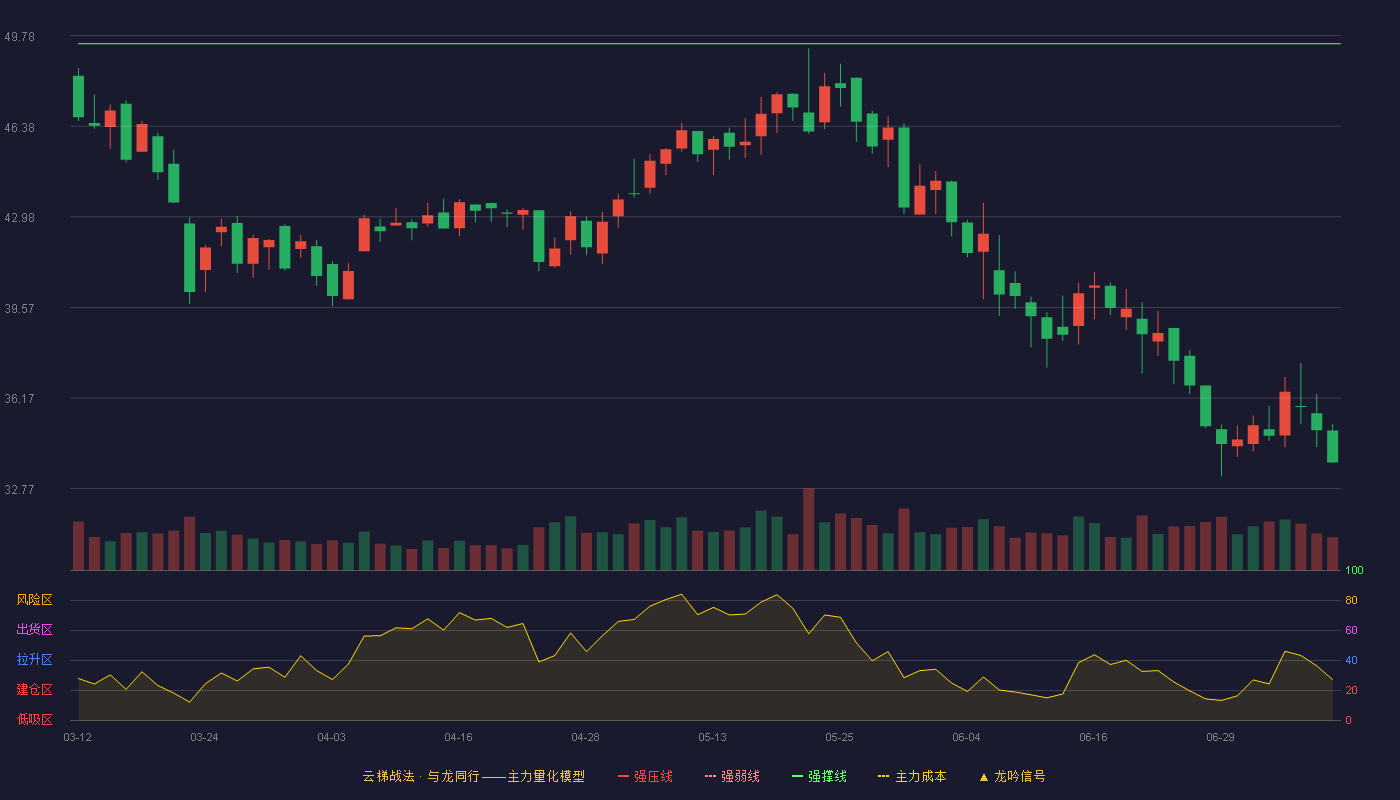Click the tallest volume bar
Image resolution: width=1400 pixels, height=800 pixels.
pos(808,529)
